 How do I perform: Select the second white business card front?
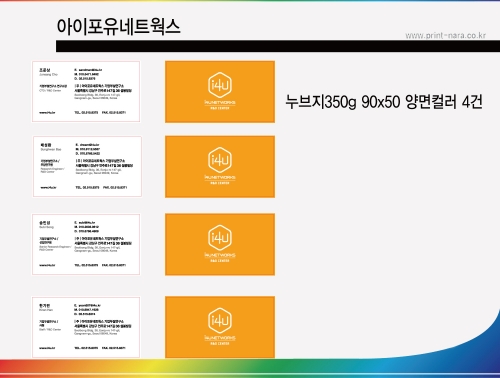click(x=87, y=166)
